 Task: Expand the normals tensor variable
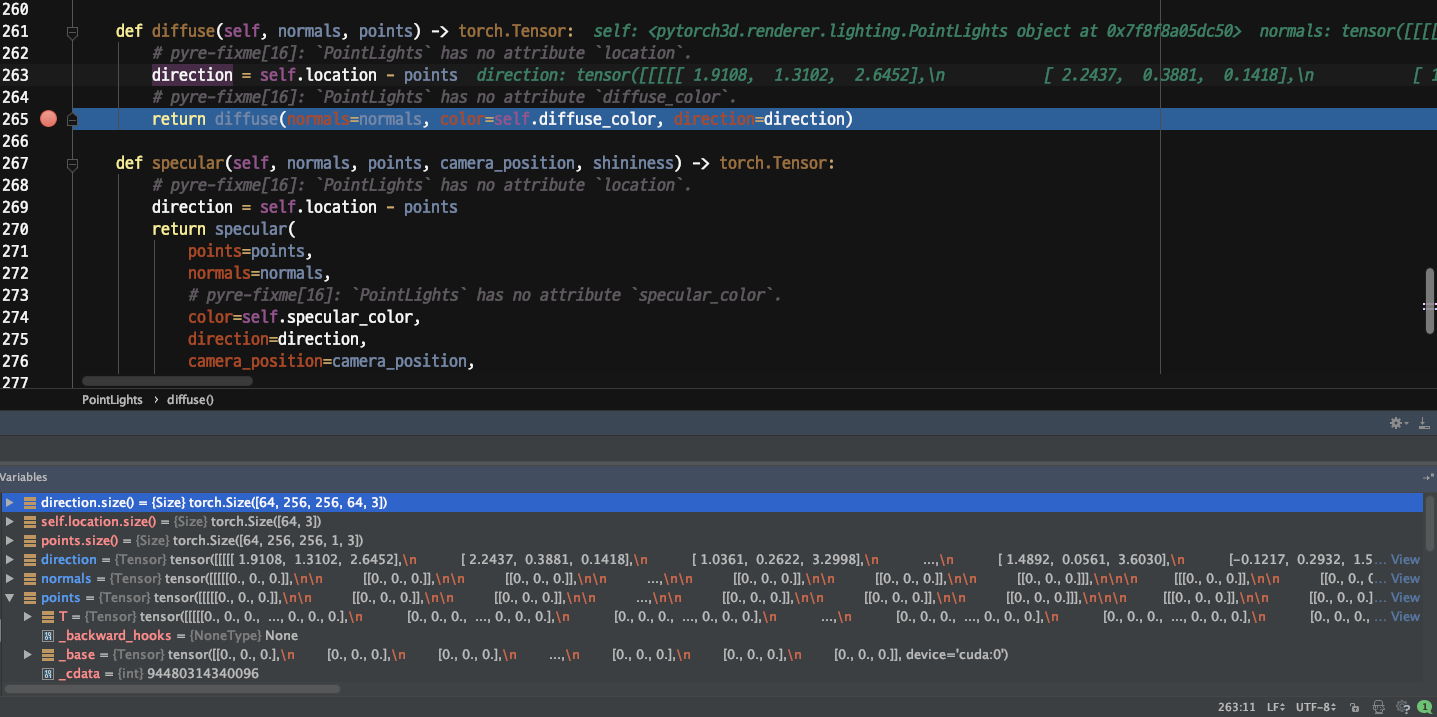[10, 578]
